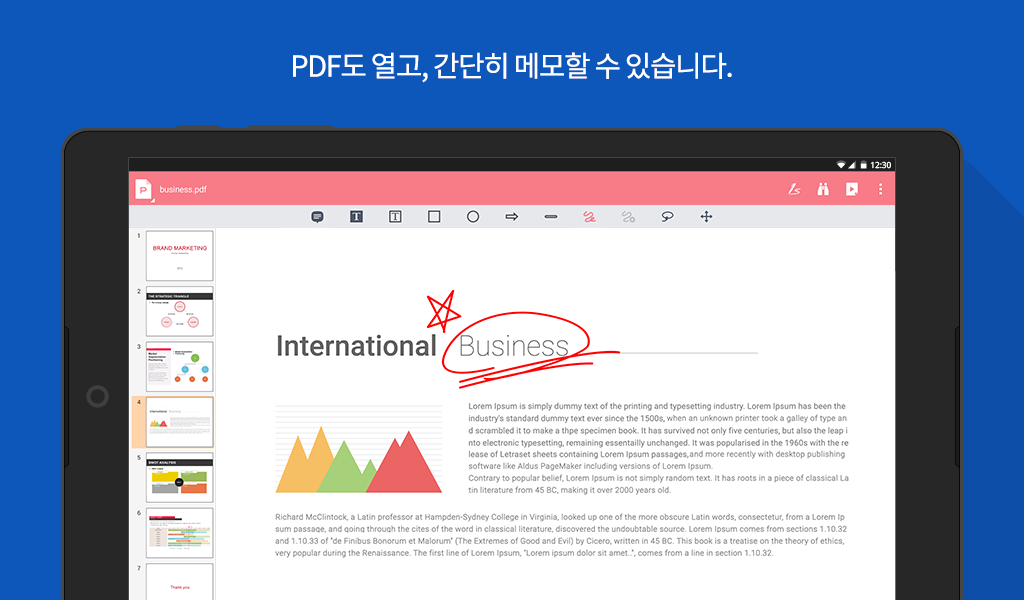1024x600 pixels.
Task: Click the word International in heading
Action: [356, 346]
